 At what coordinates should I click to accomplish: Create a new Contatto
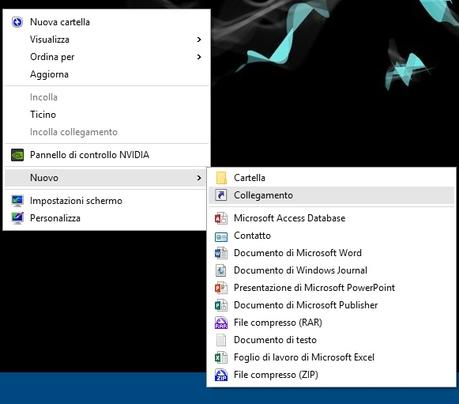[331, 236]
